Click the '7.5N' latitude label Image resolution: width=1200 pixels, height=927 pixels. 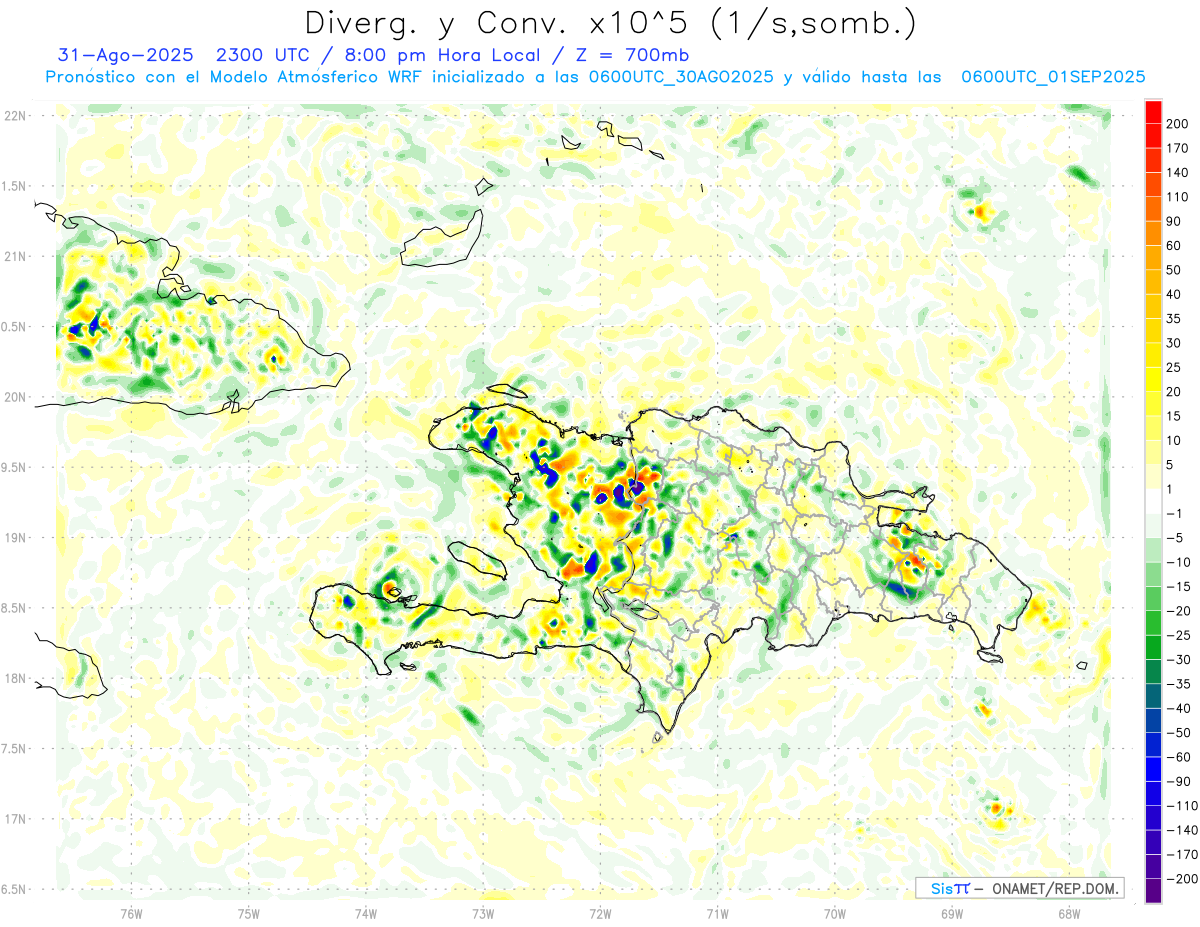tap(14, 749)
